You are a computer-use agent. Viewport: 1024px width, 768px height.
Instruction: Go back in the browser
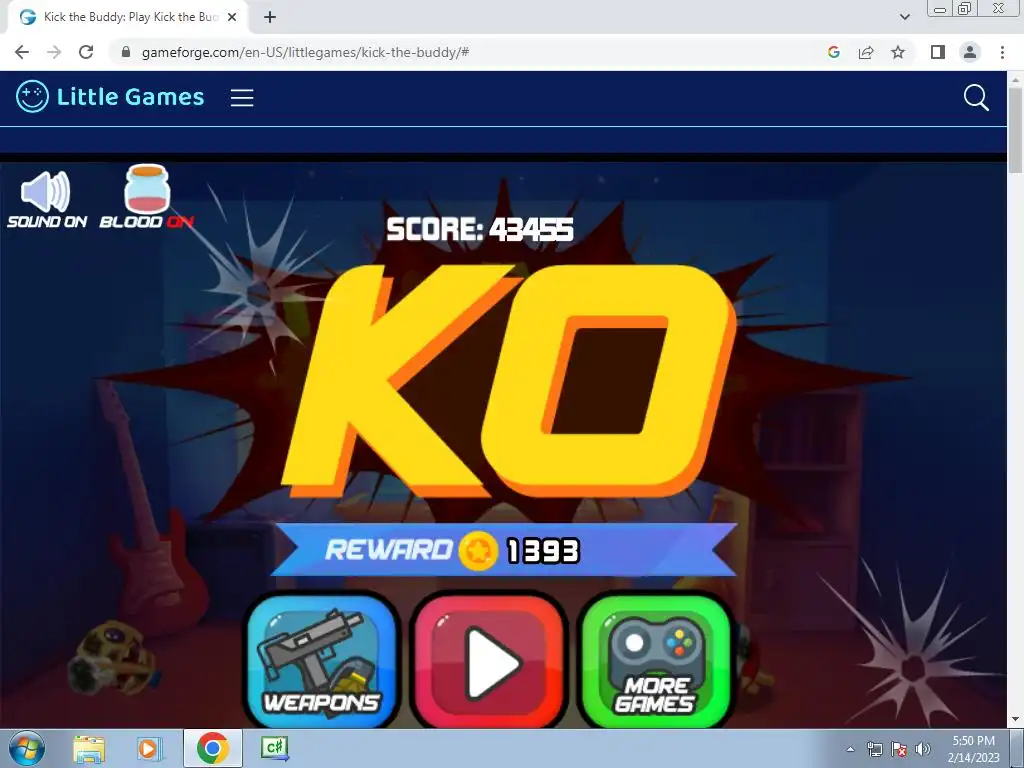(x=22, y=52)
